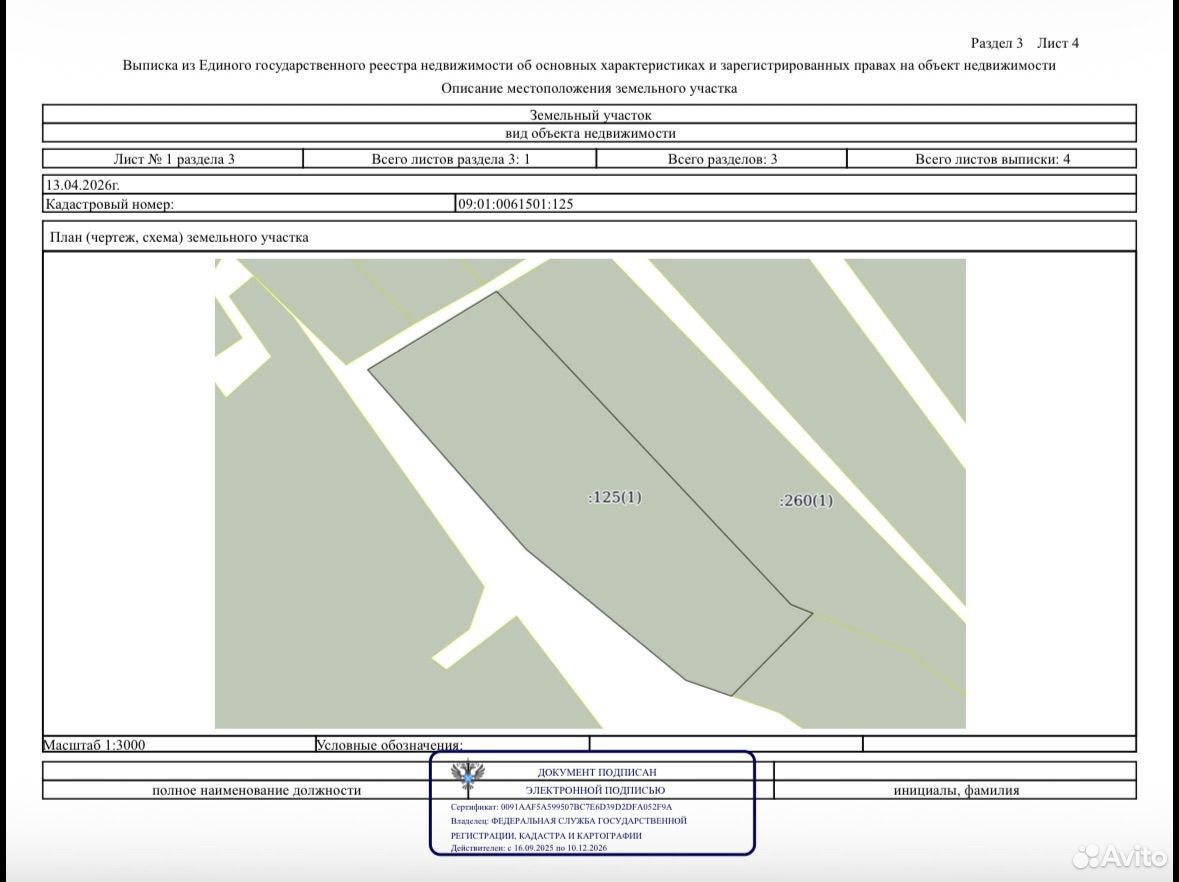Click the document title line starting 'Выписка из Единого'

(589, 65)
